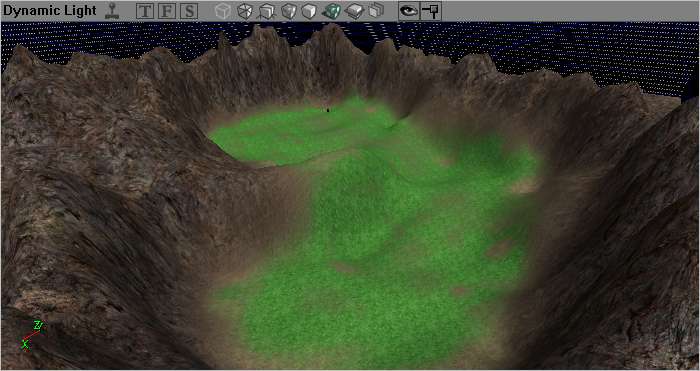Image resolution: width=700 pixels, height=371 pixels.
Task: Select the flat layered slab render icon
Action: (355, 11)
